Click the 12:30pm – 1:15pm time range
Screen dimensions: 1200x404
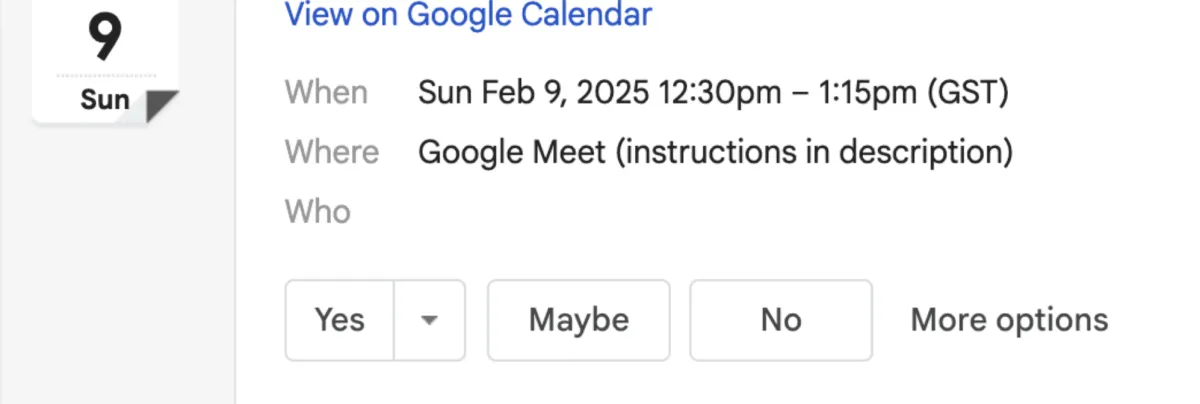point(787,93)
